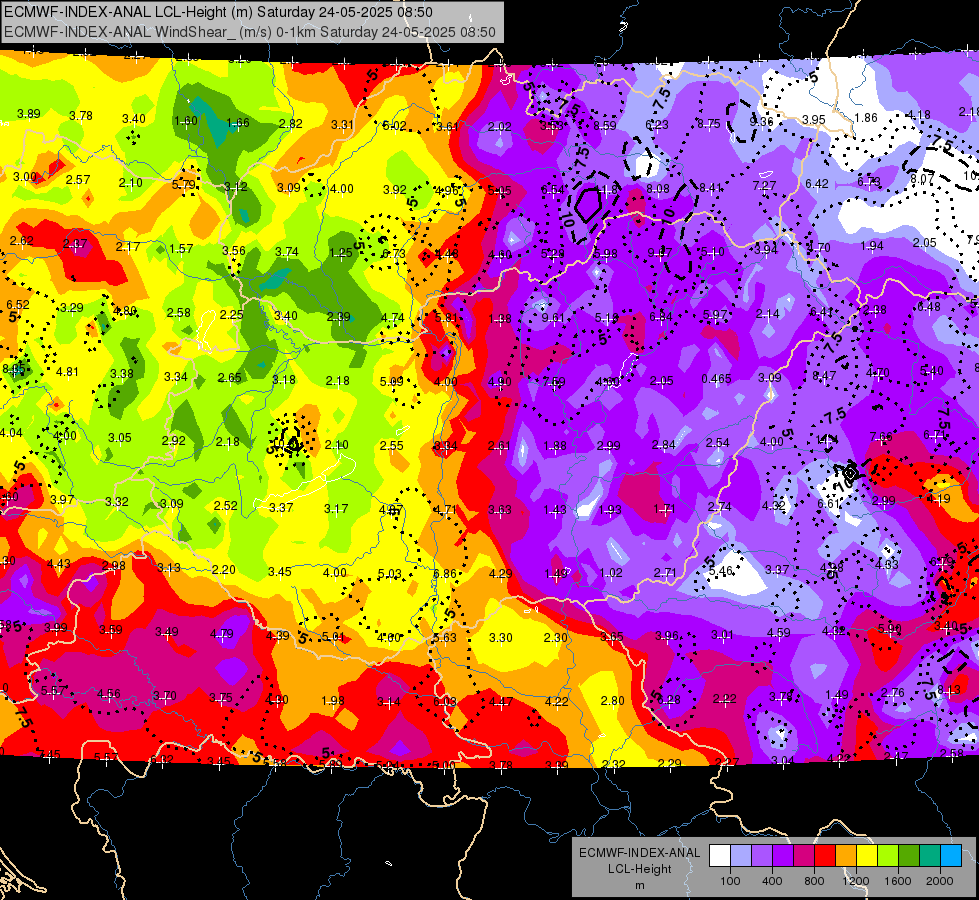Click the unit label m in the legend
The height and width of the screenshot is (900, 979).
[640, 885]
